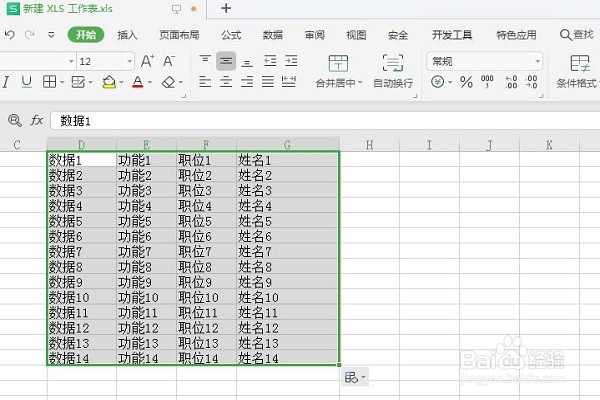Decrease decimal places icon
This screenshot has height=400, width=600.
point(532,82)
